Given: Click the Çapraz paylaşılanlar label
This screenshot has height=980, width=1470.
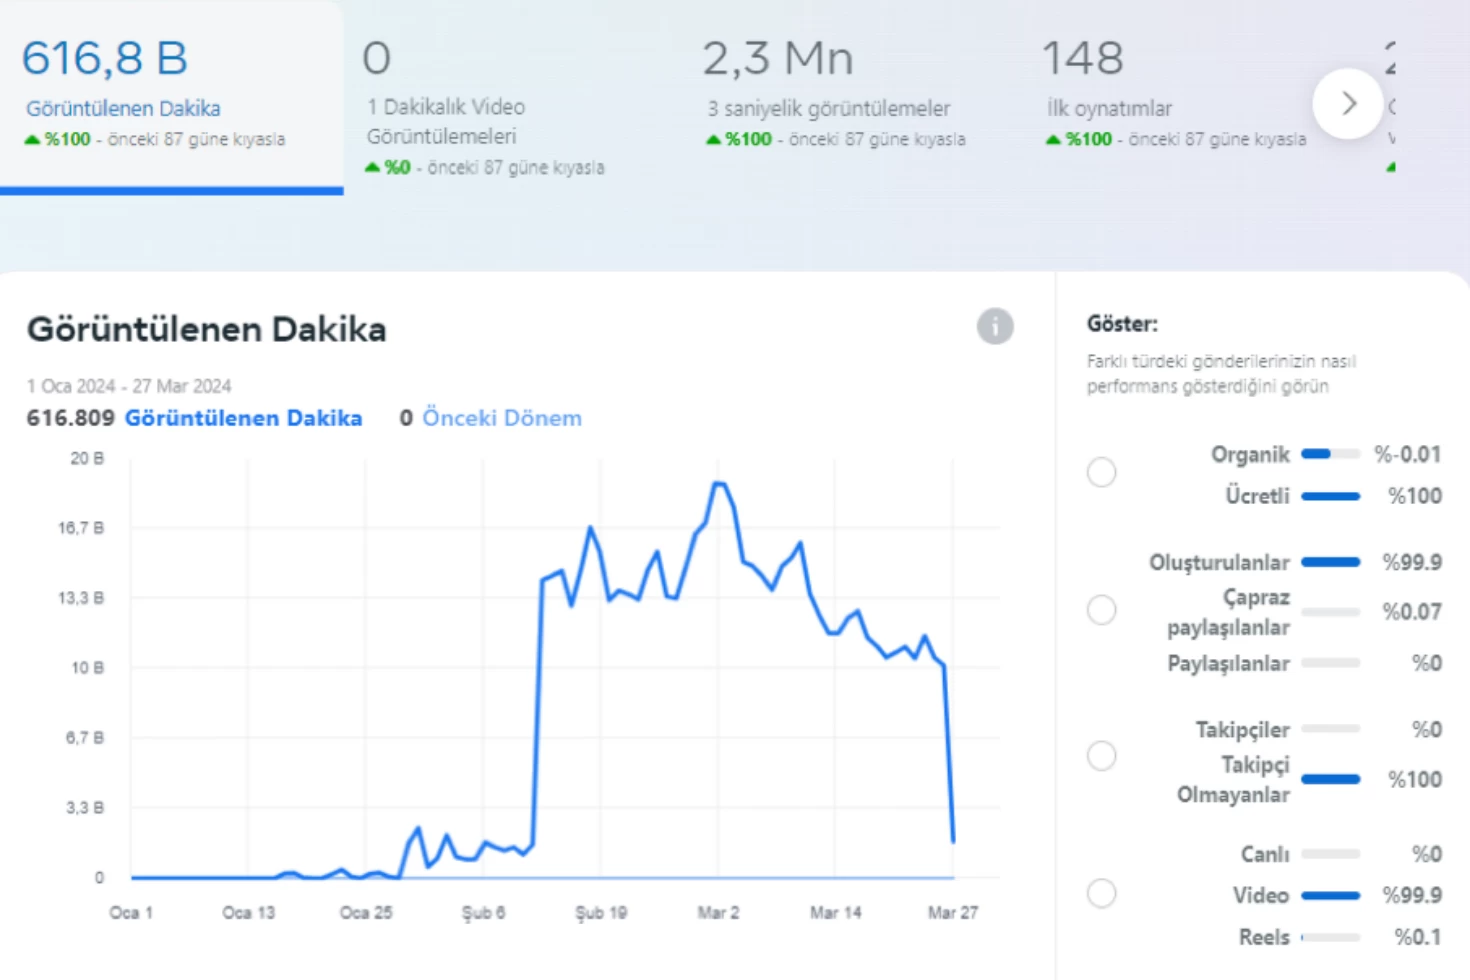Looking at the screenshot, I should point(1229,612).
